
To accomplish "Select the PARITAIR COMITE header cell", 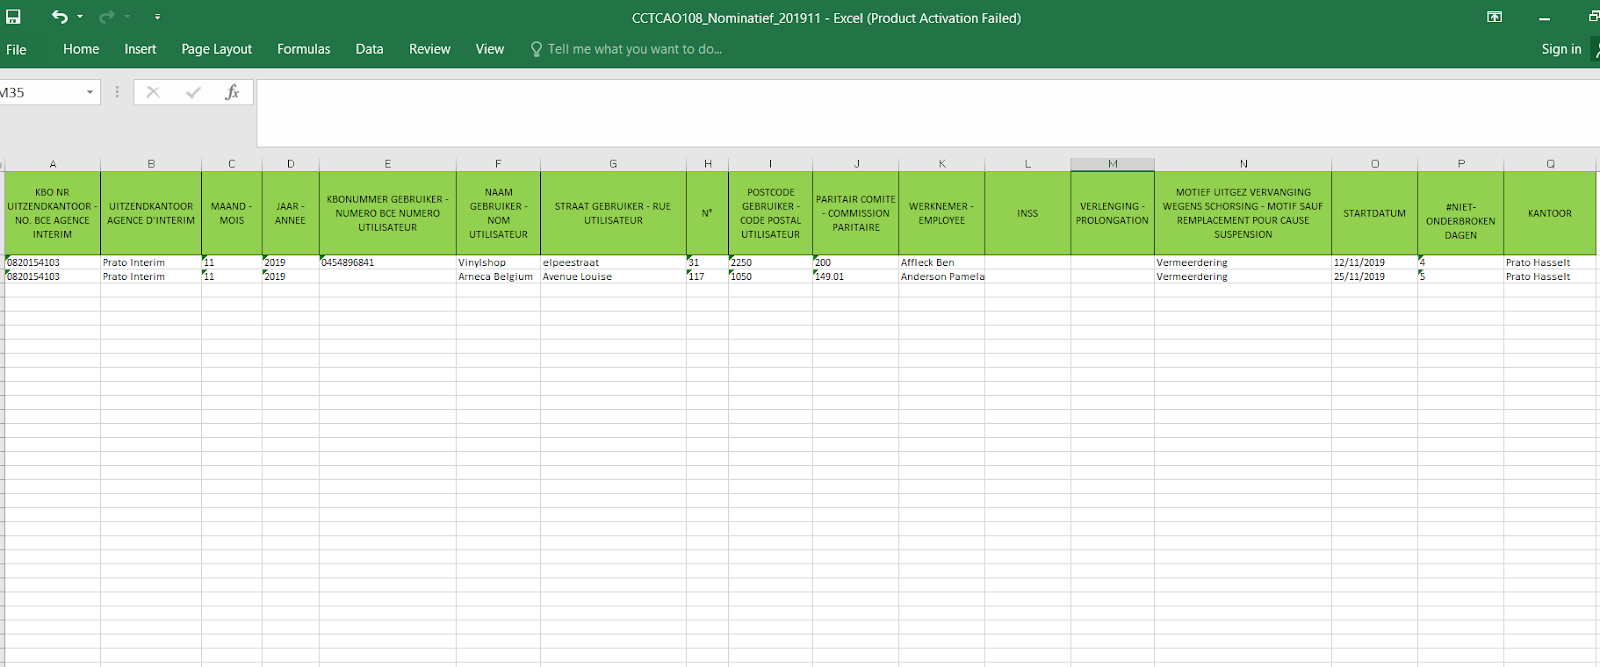I will coord(856,213).
